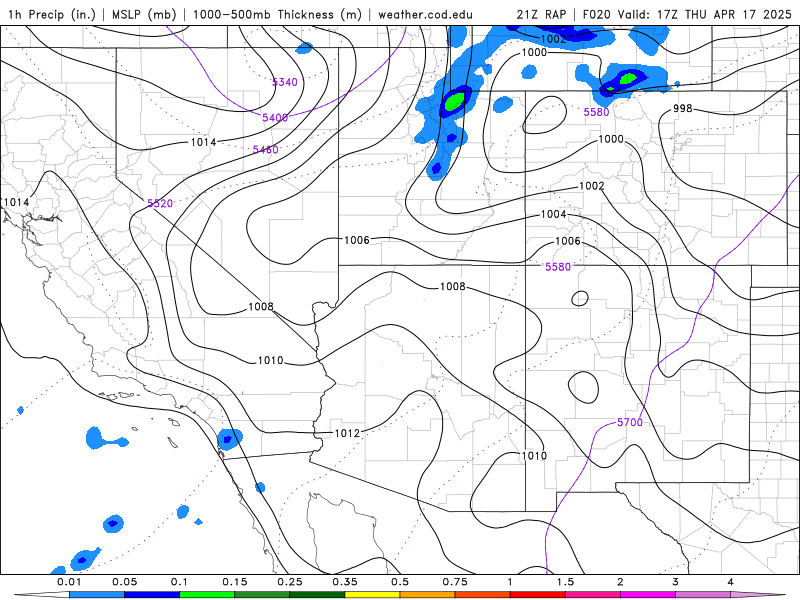Image resolution: width=800 pixels, height=600 pixels.
Task: Click the purple '5520' thickness label
Action: pyautogui.click(x=160, y=203)
